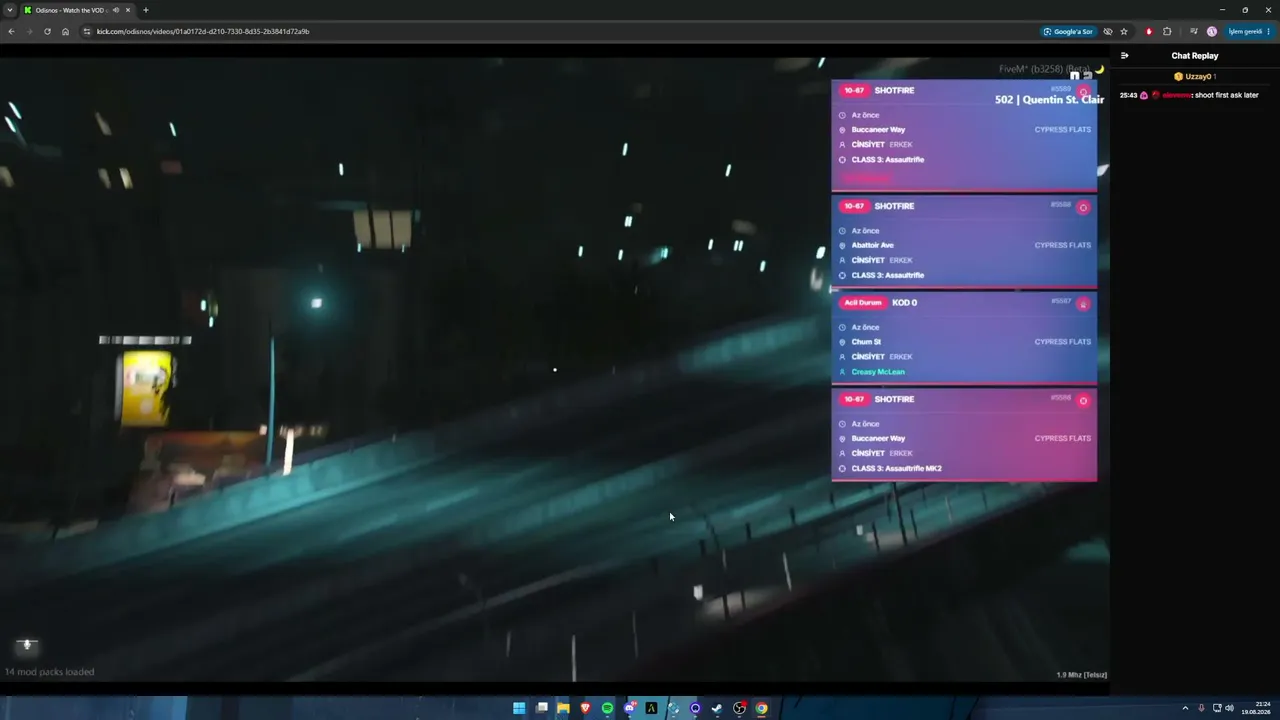Image resolution: width=1280 pixels, height=720 pixels.
Task: Open the tab search dropdown arrow
Action: coord(9,10)
